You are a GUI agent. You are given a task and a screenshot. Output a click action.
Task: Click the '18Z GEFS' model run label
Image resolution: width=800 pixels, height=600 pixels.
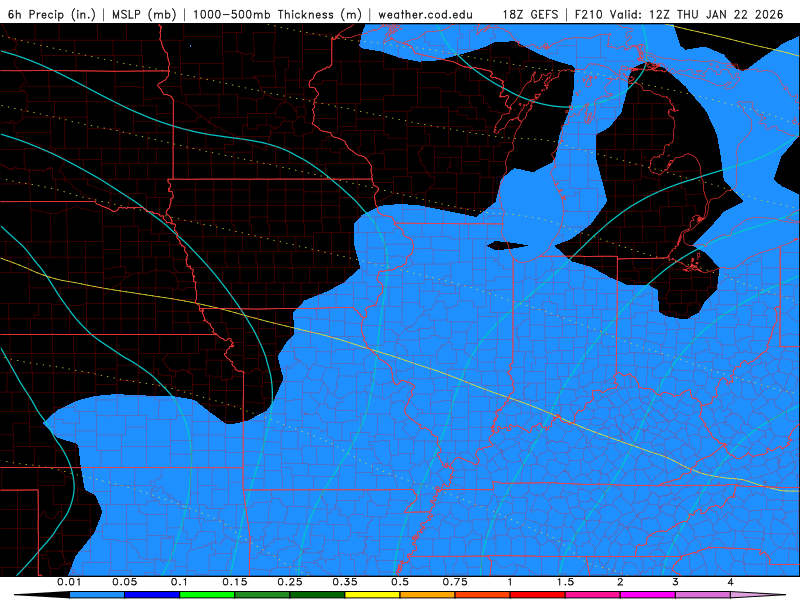point(530,14)
